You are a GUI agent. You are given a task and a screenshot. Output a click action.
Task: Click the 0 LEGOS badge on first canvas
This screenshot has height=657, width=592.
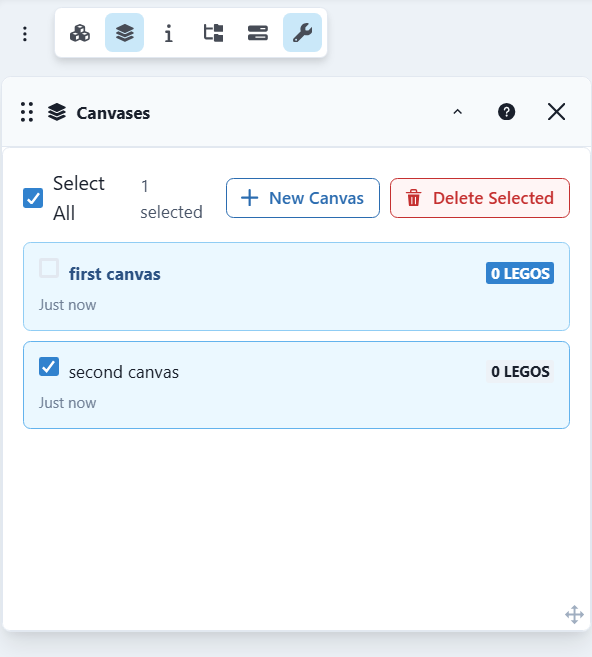[x=520, y=273]
